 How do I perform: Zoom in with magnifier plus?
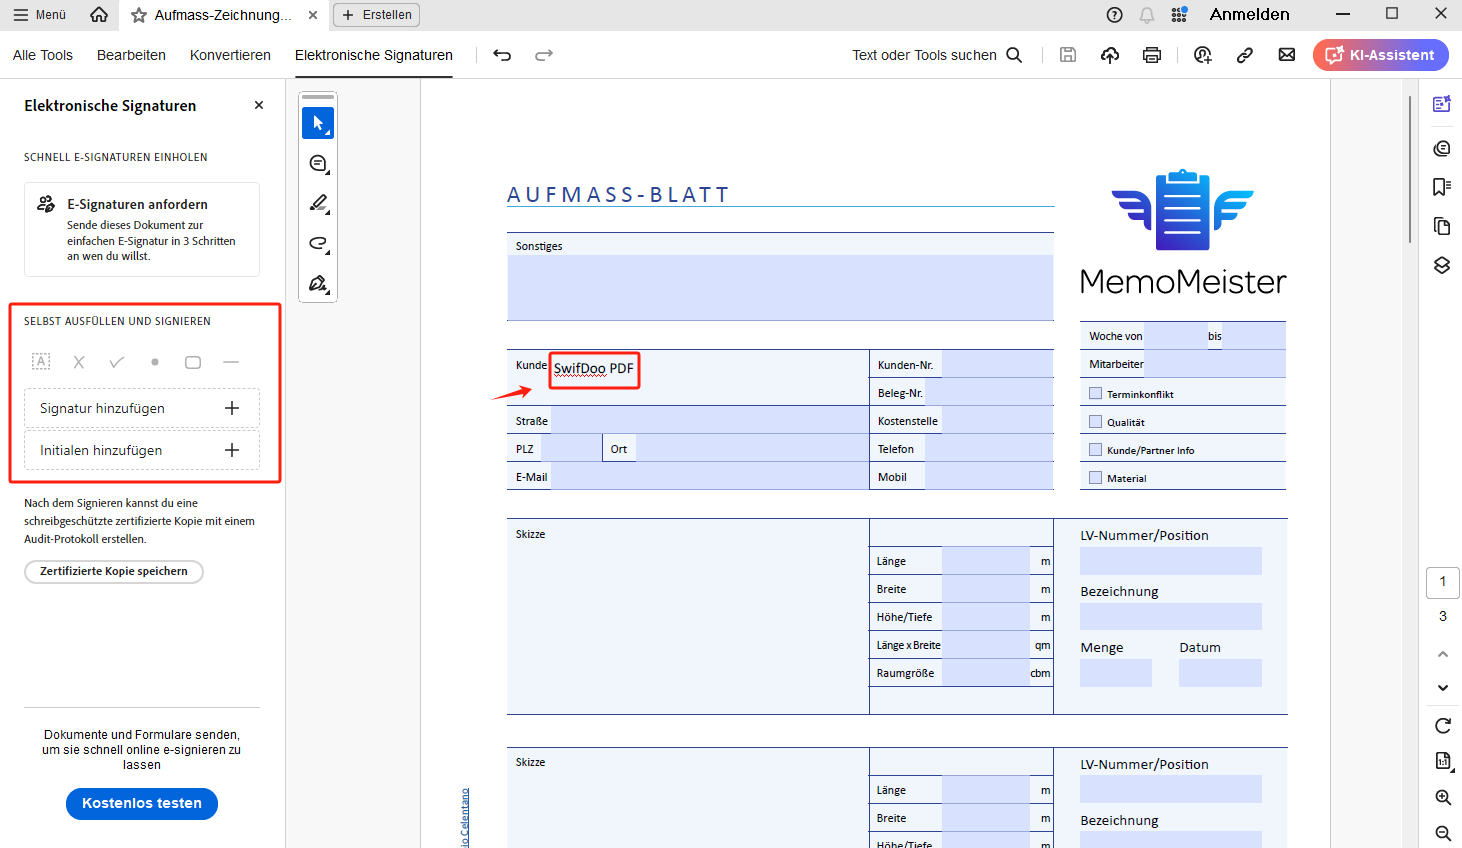coord(1442,797)
